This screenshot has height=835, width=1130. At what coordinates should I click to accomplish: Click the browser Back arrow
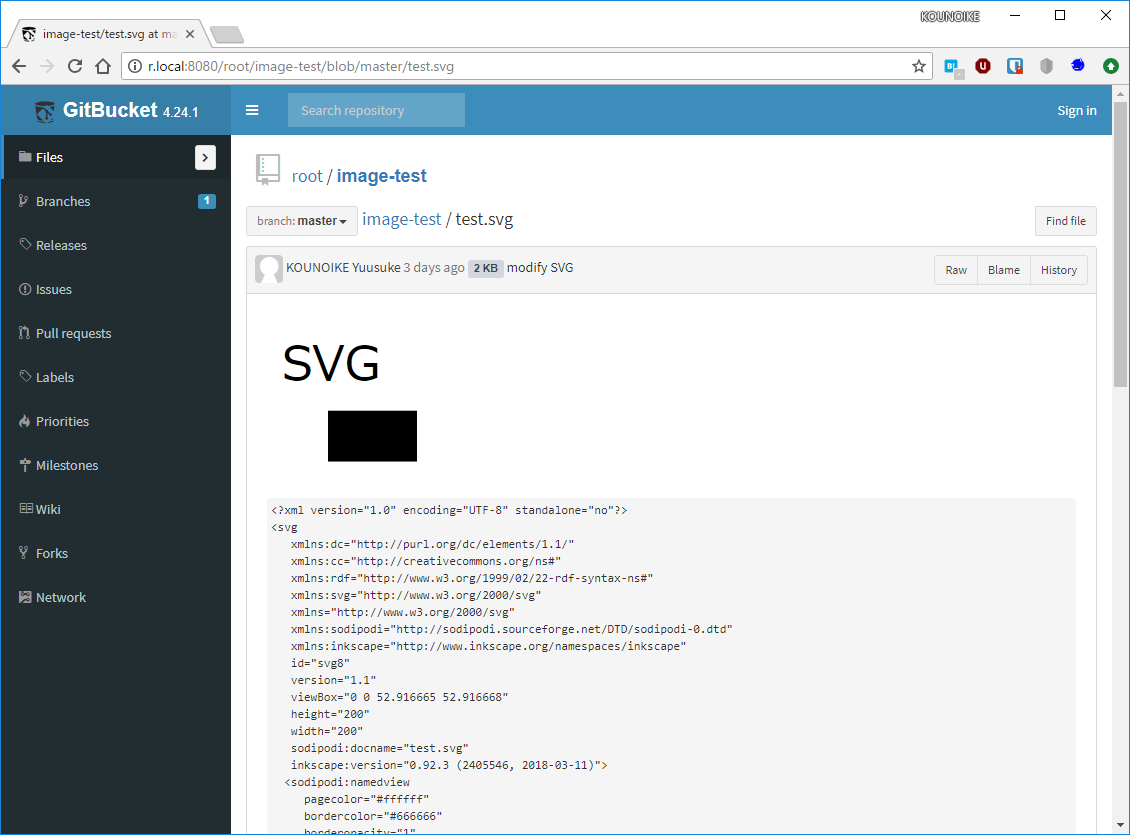pos(19,66)
